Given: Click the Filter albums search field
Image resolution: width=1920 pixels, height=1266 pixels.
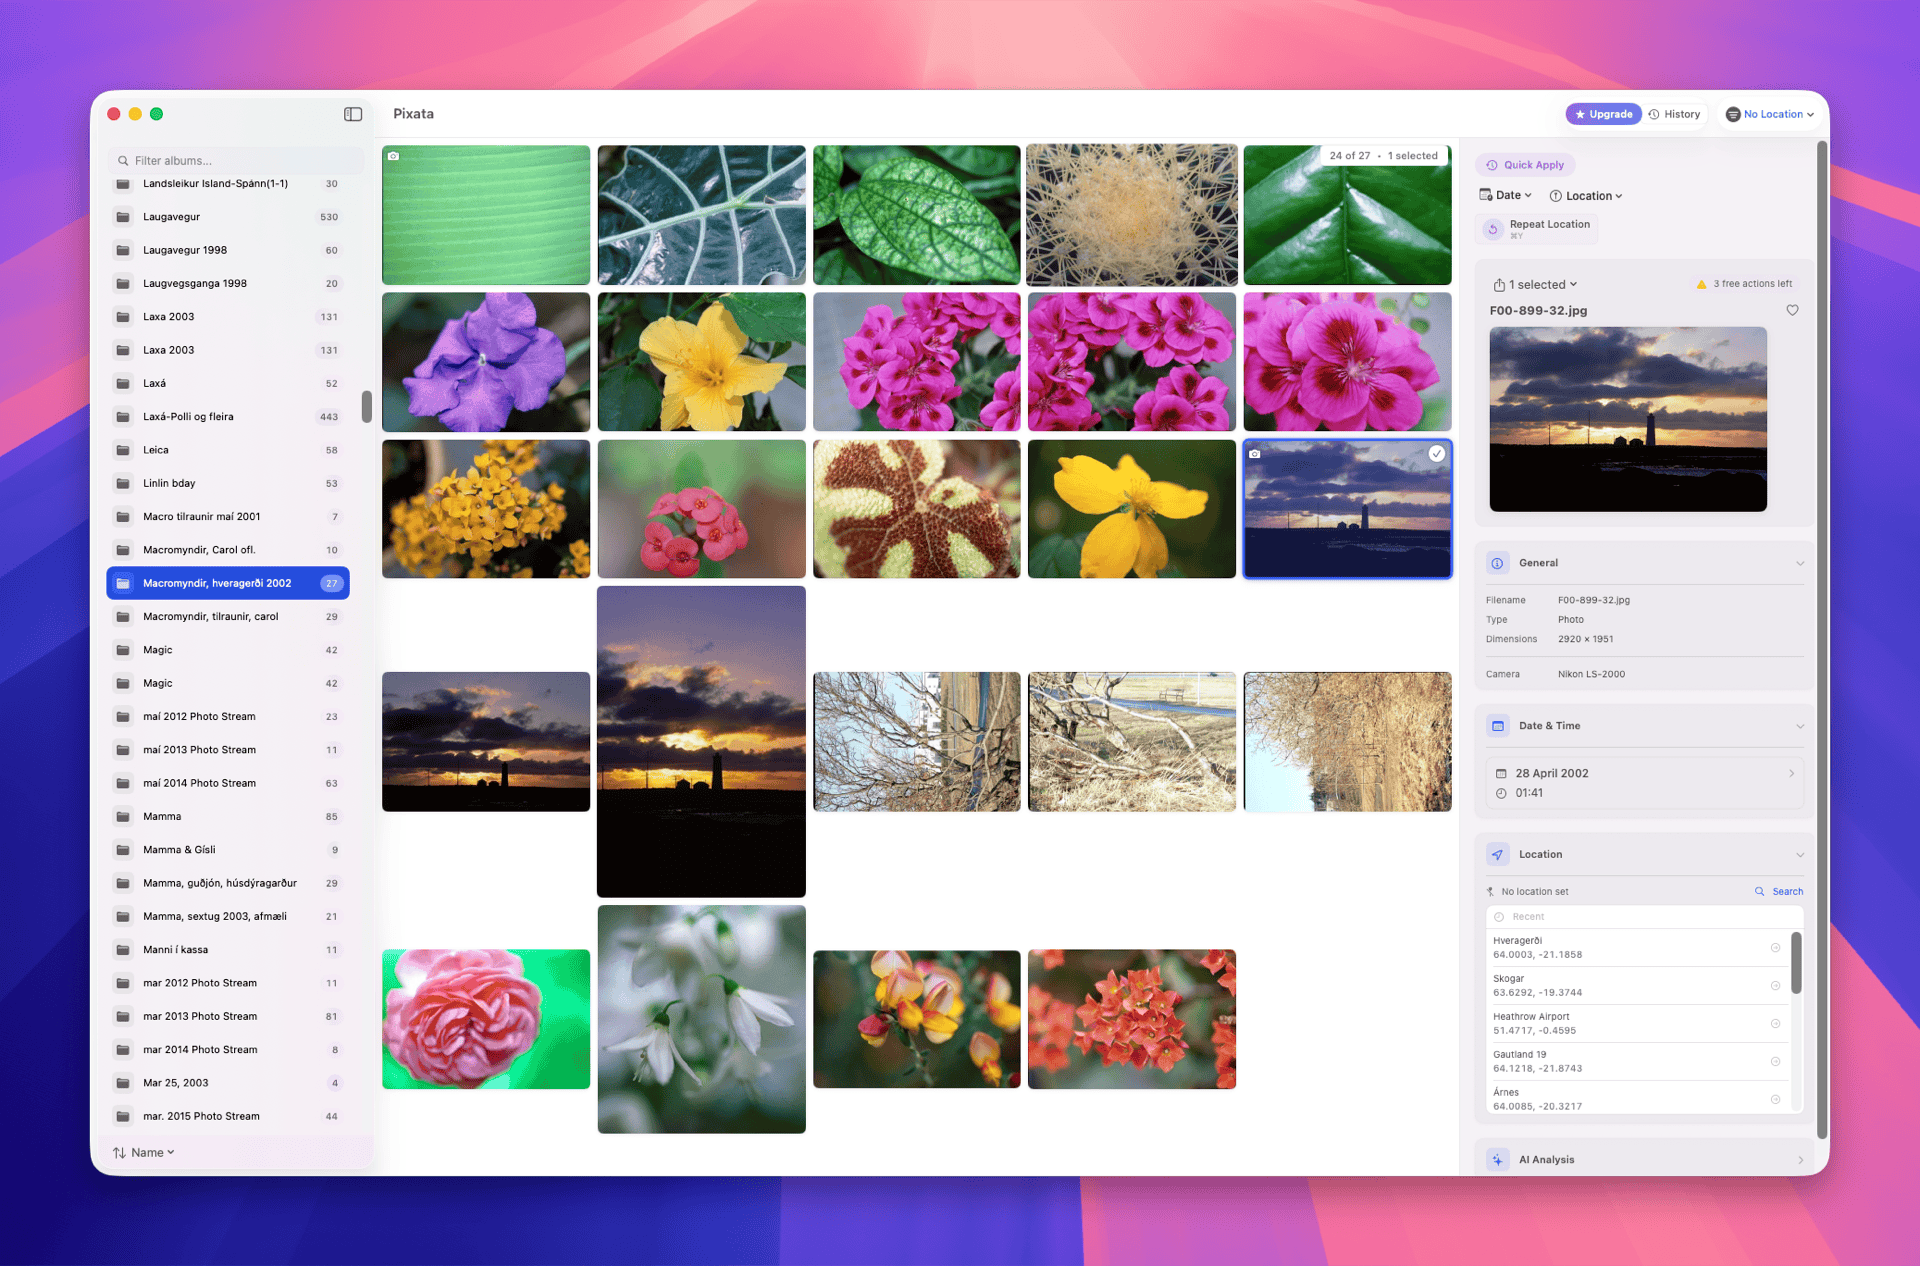Looking at the screenshot, I should click(236, 159).
